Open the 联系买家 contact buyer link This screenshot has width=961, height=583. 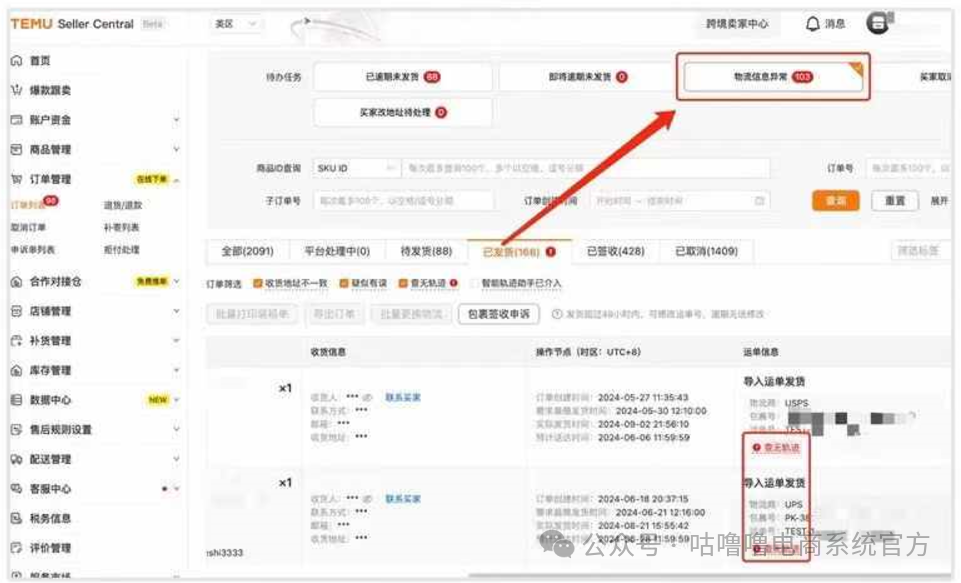coord(404,397)
